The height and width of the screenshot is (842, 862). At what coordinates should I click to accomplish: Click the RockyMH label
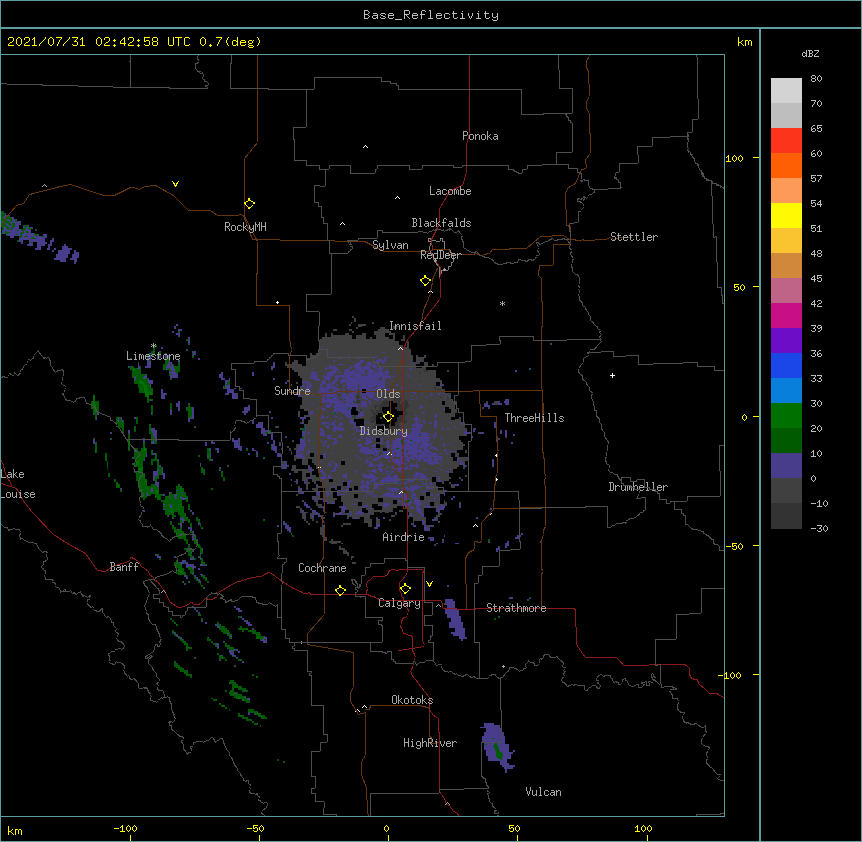click(x=245, y=227)
